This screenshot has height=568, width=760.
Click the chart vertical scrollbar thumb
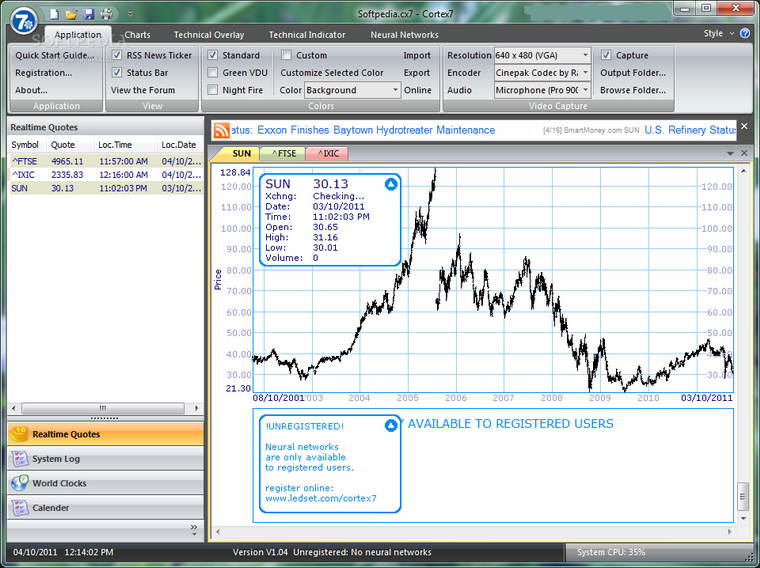[743, 496]
